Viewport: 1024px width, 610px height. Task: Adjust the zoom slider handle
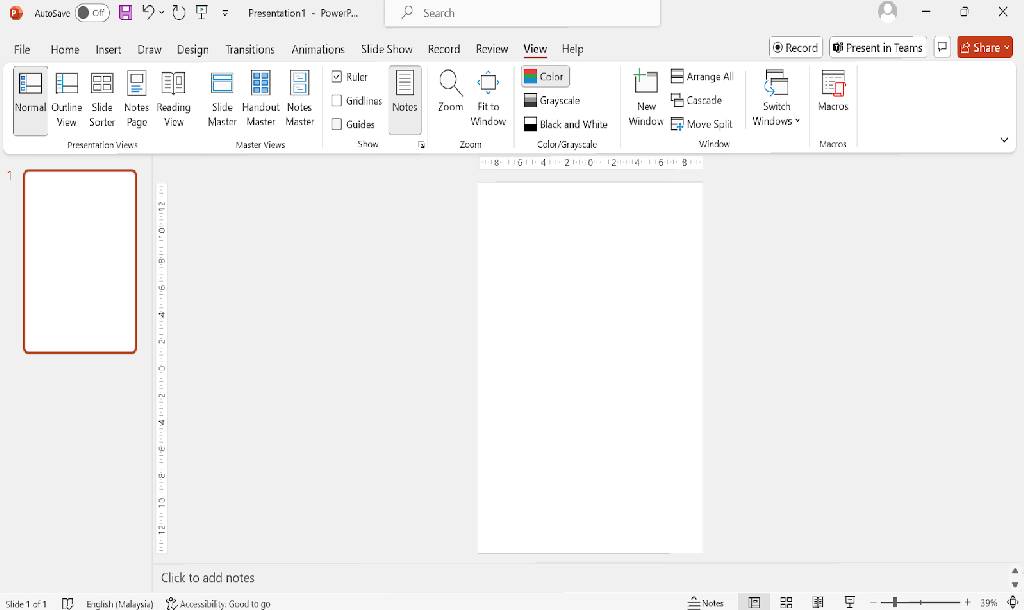(x=895, y=602)
